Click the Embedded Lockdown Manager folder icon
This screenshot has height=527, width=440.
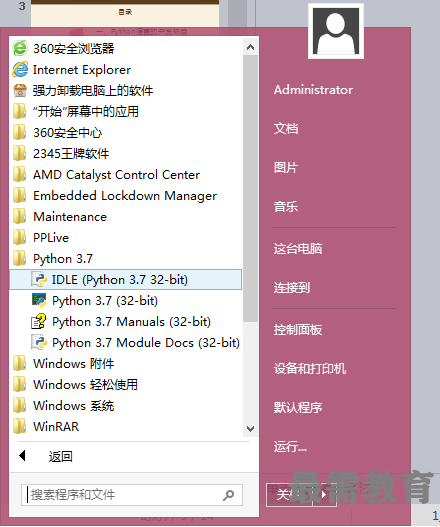(x=19, y=195)
